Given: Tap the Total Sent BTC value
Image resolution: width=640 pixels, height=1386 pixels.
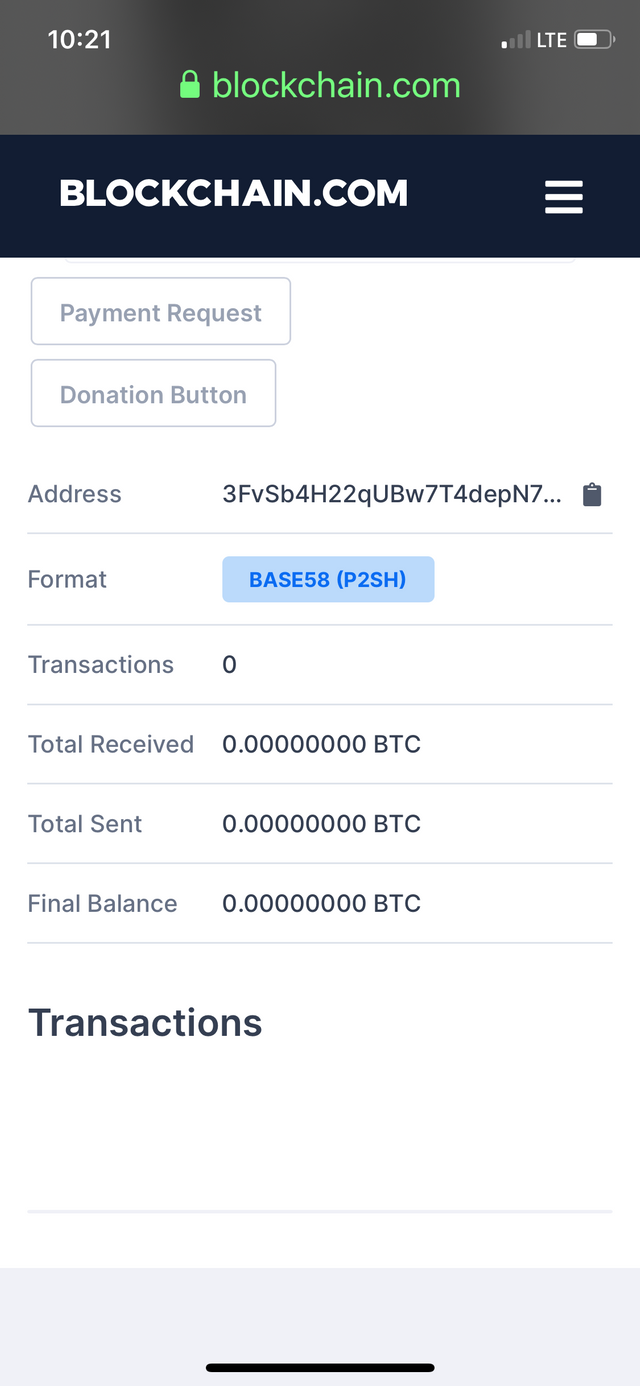Looking at the screenshot, I should pyautogui.click(x=321, y=824).
